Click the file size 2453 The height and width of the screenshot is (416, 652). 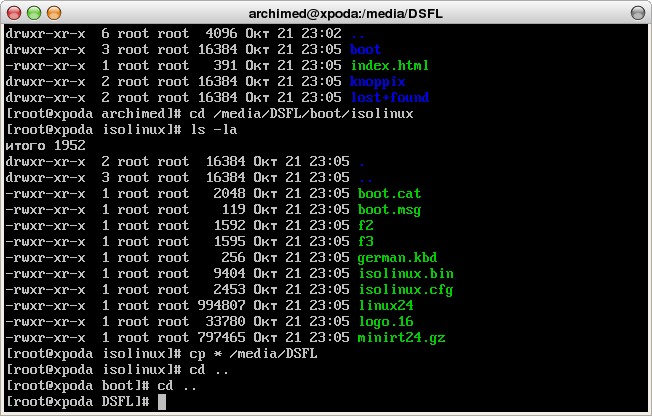[x=230, y=290]
